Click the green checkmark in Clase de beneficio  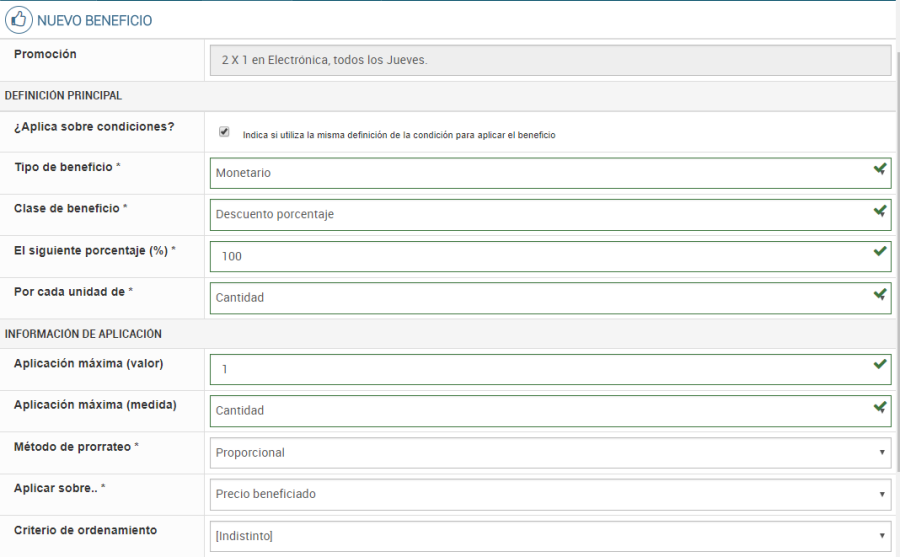[x=879, y=211]
